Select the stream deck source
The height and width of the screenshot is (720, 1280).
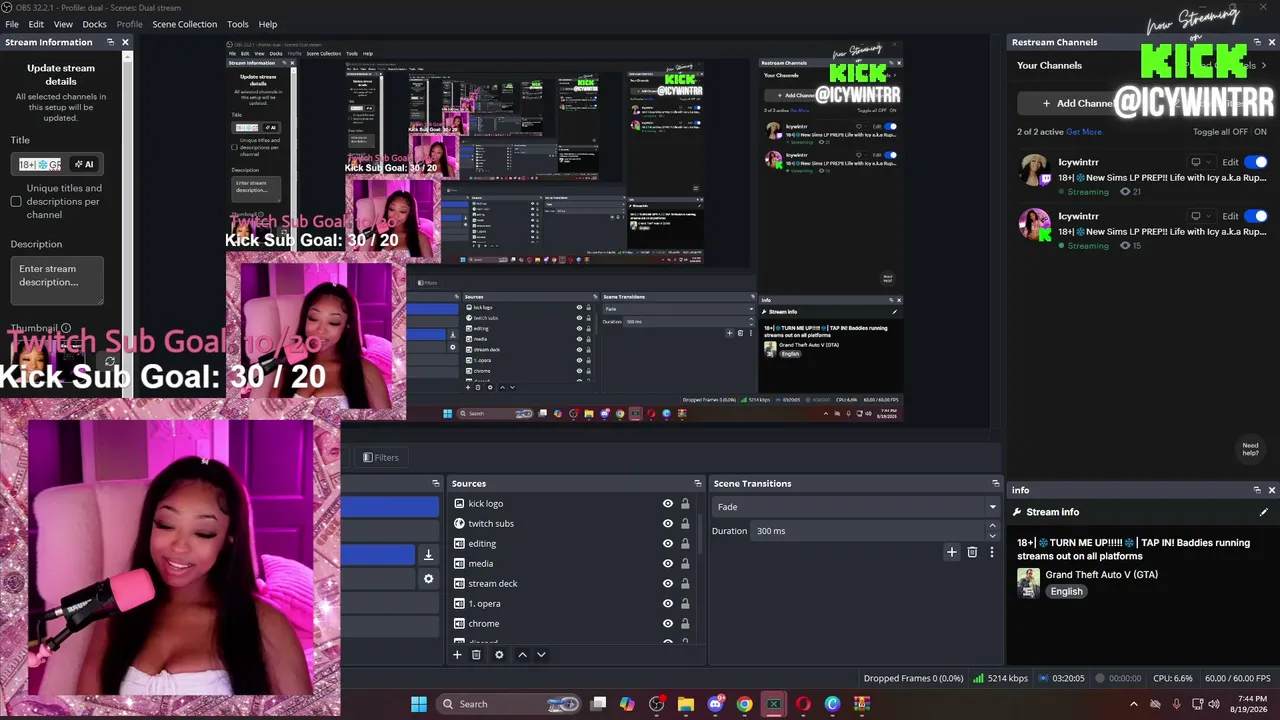(493, 584)
